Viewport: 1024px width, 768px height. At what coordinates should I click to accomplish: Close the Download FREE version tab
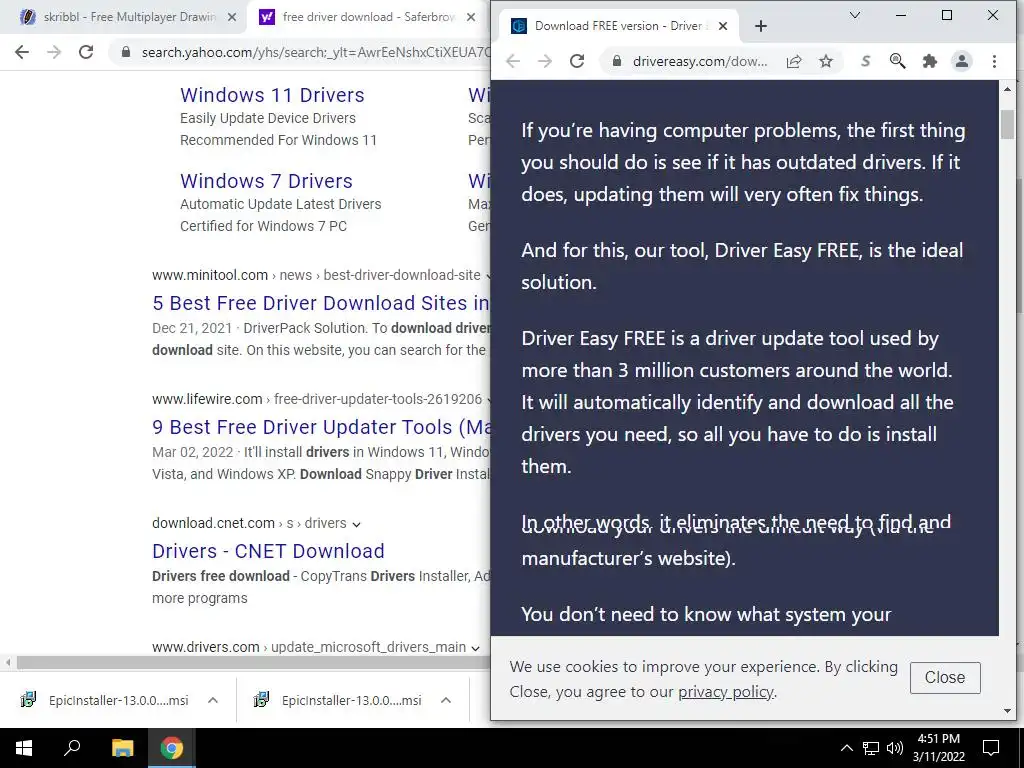(x=723, y=26)
